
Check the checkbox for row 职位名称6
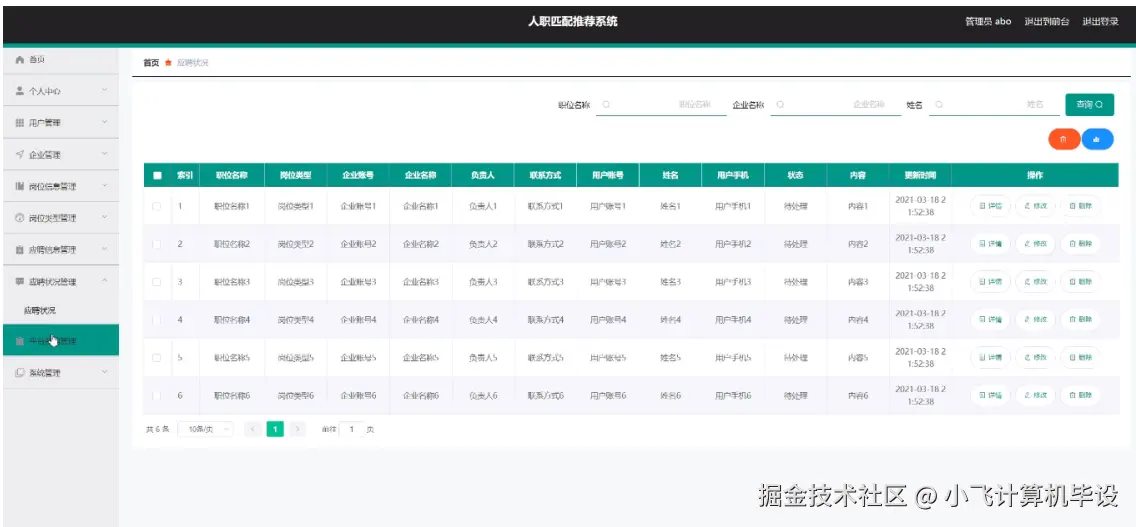[156, 396]
